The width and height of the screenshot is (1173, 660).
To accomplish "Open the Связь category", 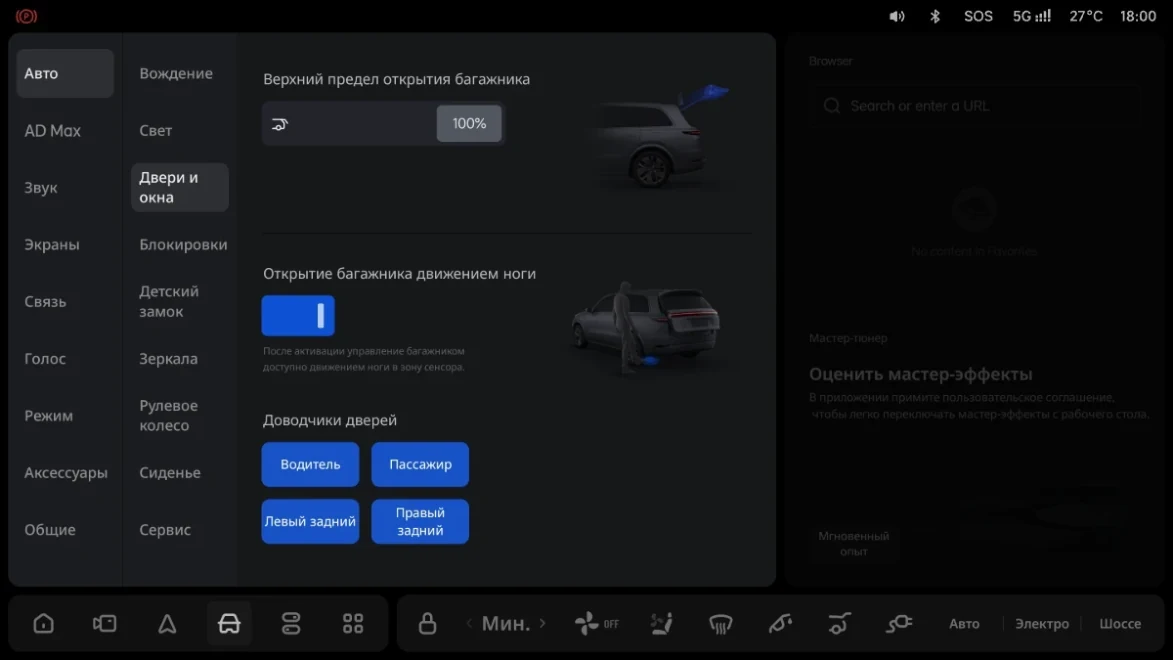I will (45, 302).
